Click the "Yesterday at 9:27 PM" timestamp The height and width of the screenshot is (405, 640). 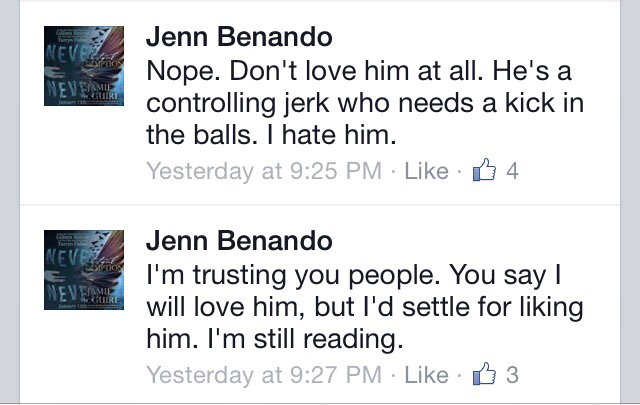tap(264, 375)
